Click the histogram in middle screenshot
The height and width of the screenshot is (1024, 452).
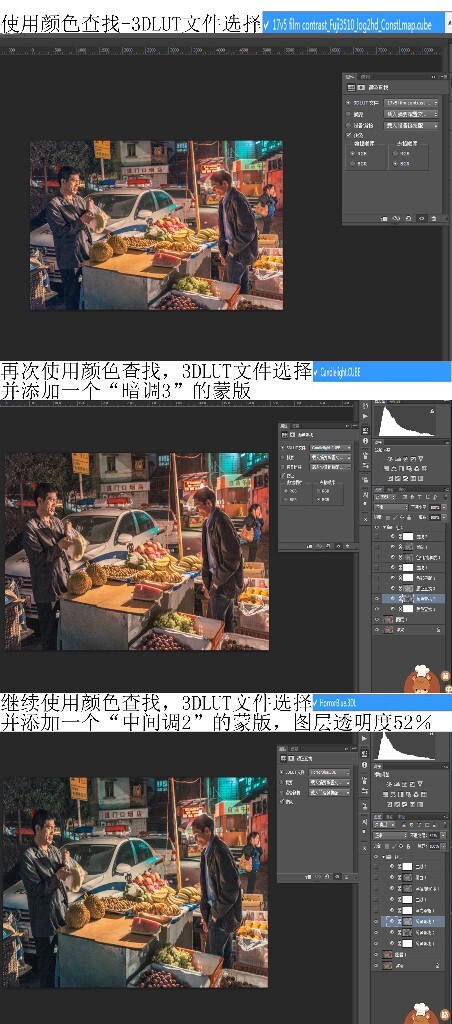click(408, 420)
